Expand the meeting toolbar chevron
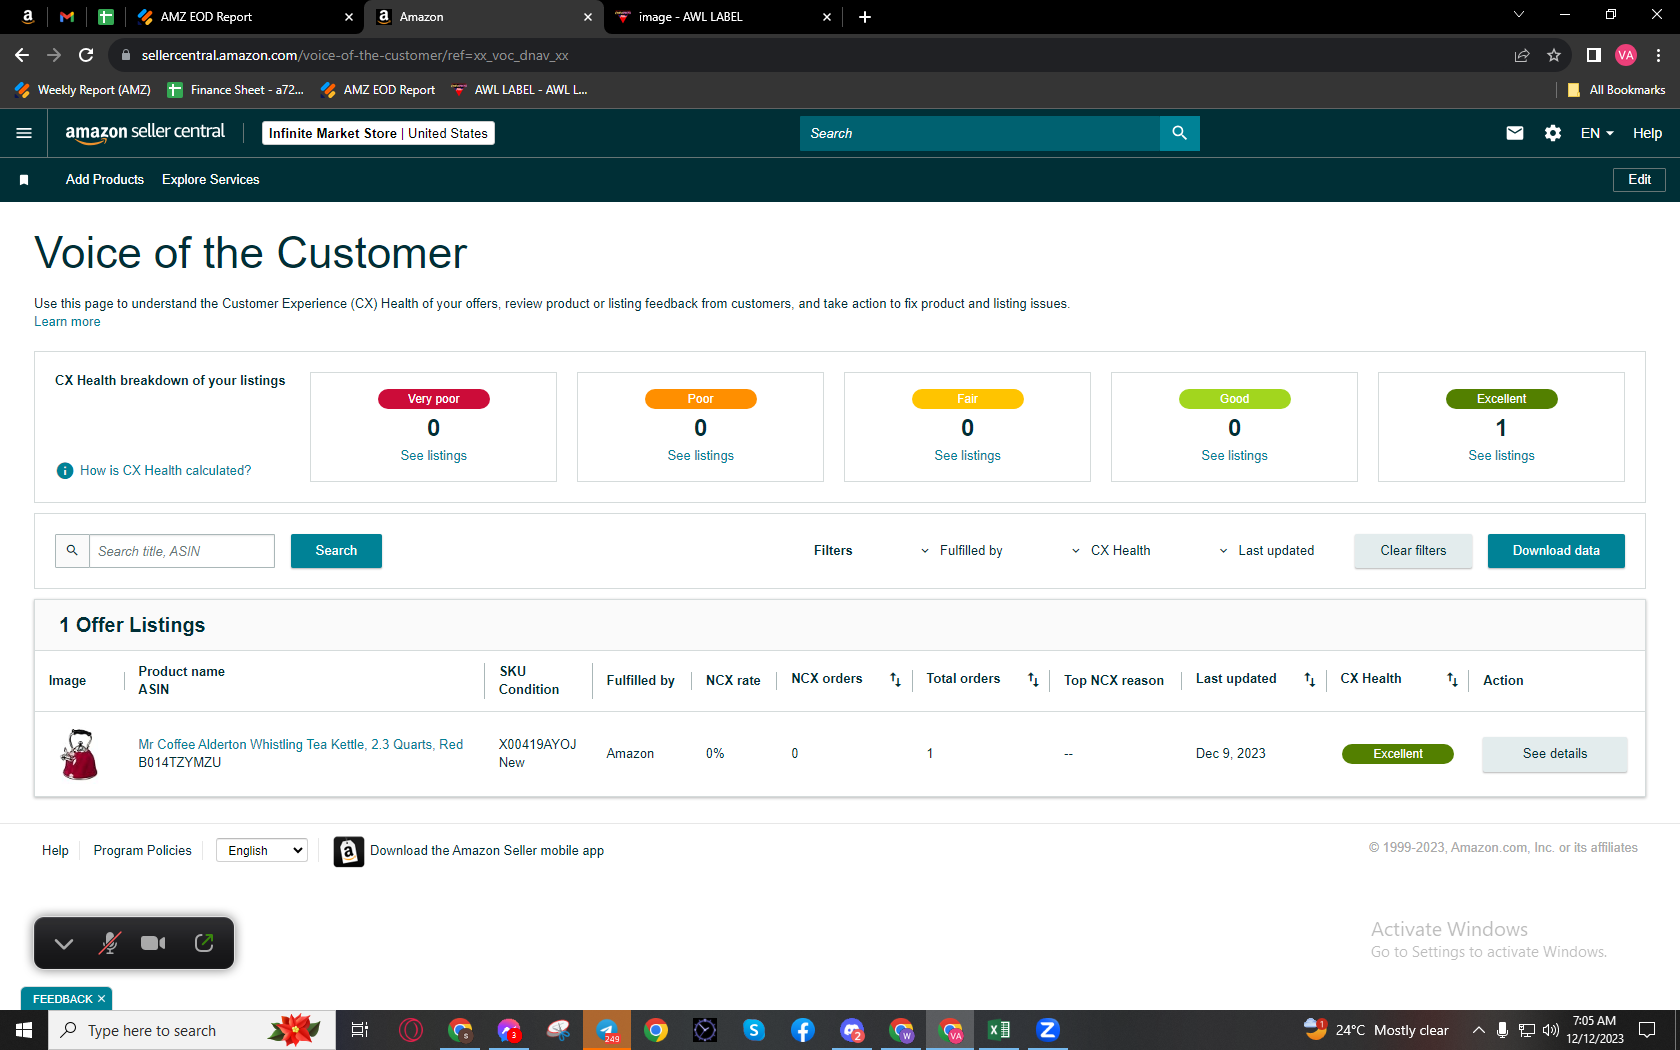This screenshot has height=1050, width=1680. (x=64, y=943)
